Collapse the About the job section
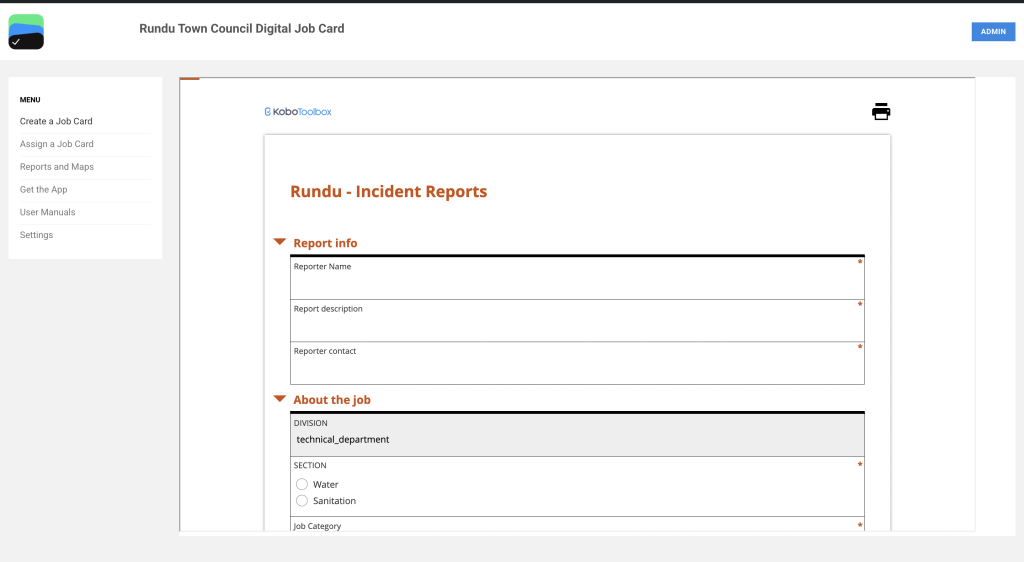This screenshot has height=562, width=1024. tap(280, 399)
